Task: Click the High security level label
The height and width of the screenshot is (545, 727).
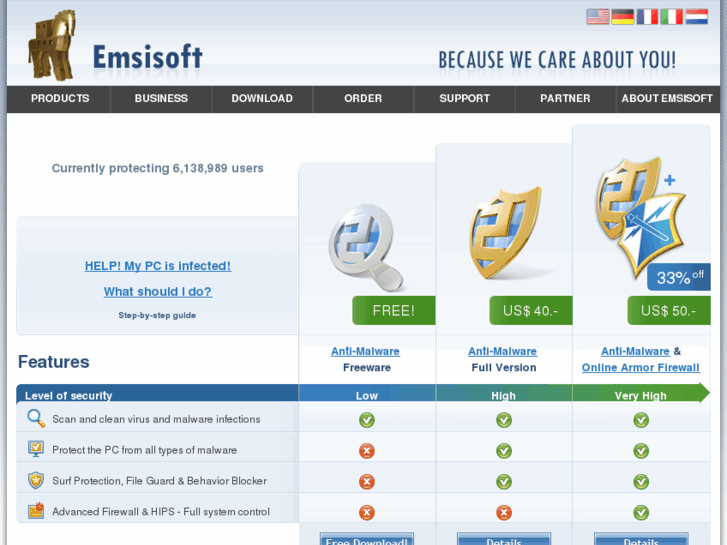Action: tap(504, 396)
